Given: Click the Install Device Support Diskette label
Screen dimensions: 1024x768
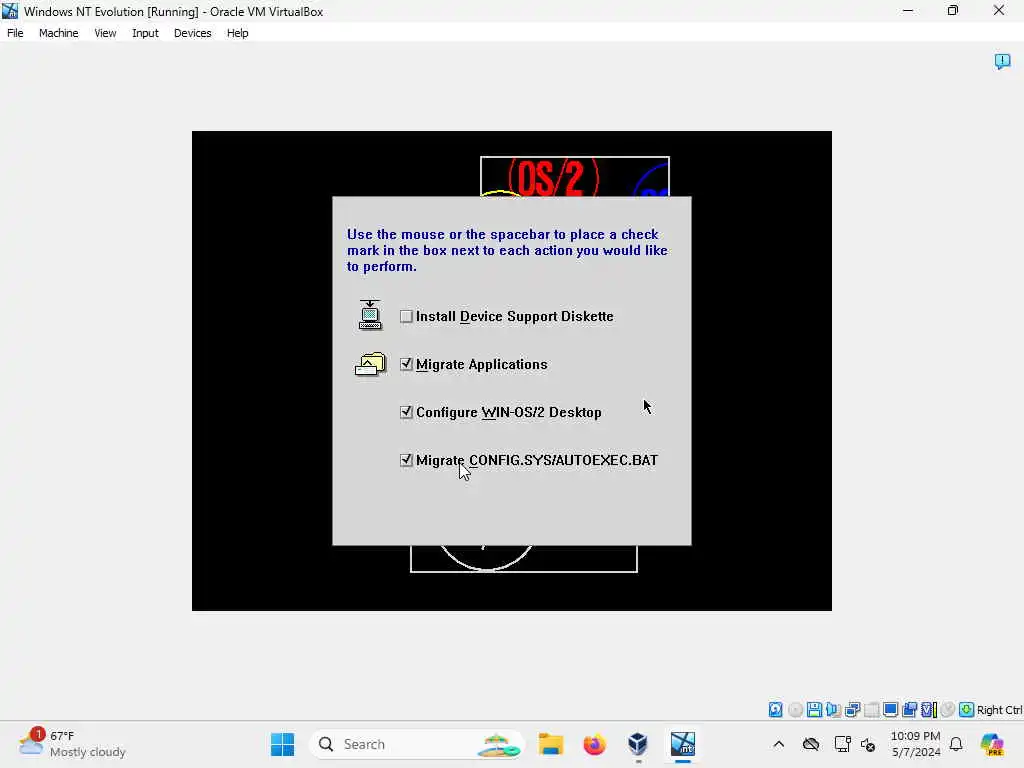Looking at the screenshot, I should [515, 316].
